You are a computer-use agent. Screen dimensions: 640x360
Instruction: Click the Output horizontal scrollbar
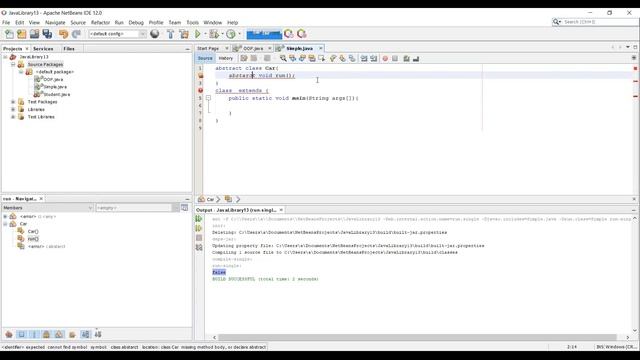pyautogui.click(x=417, y=337)
